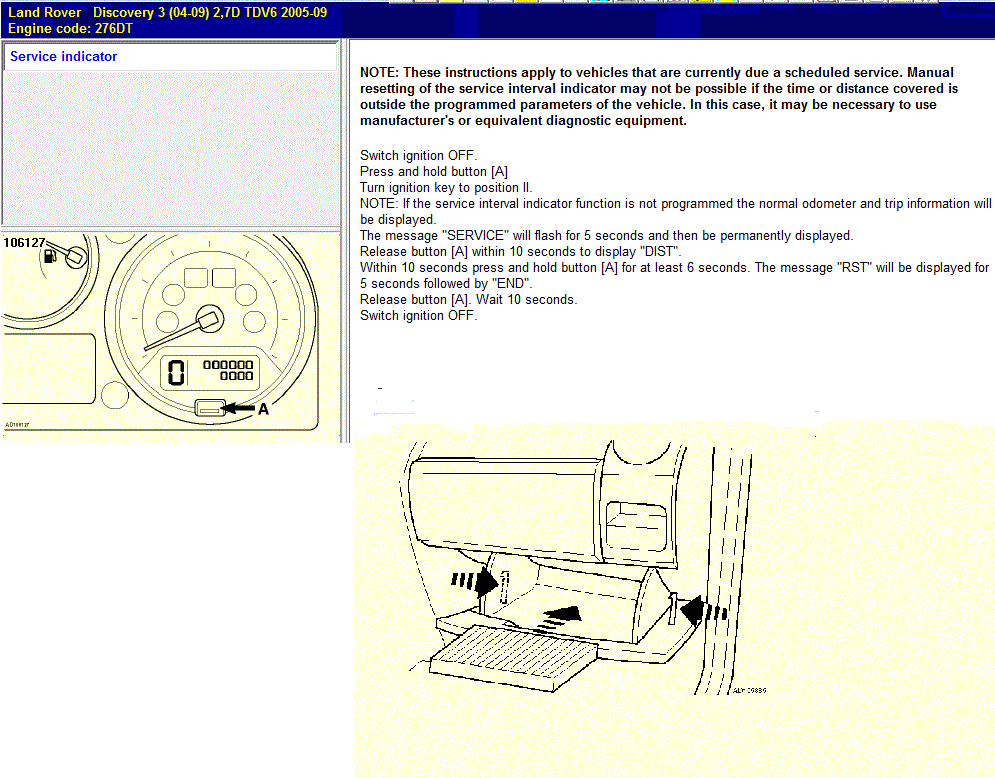Click the letter A label beside arrow
The width and height of the screenshot is (995, 778).
click(264, 409)
